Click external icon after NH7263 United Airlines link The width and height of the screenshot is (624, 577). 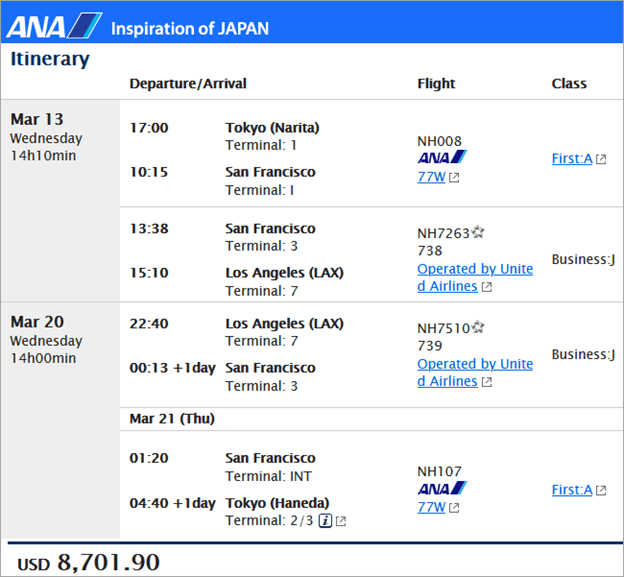(x=487, y=287)
